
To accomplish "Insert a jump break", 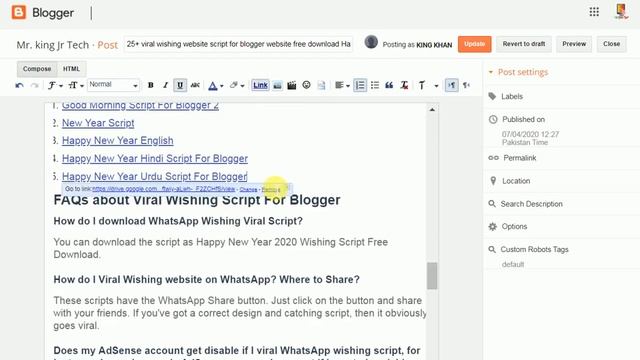I will coord(321,85).
